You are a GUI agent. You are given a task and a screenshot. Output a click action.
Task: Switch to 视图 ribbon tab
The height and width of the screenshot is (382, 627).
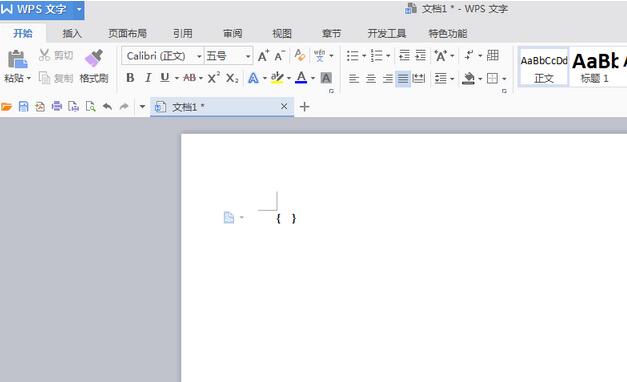[282, 34]
